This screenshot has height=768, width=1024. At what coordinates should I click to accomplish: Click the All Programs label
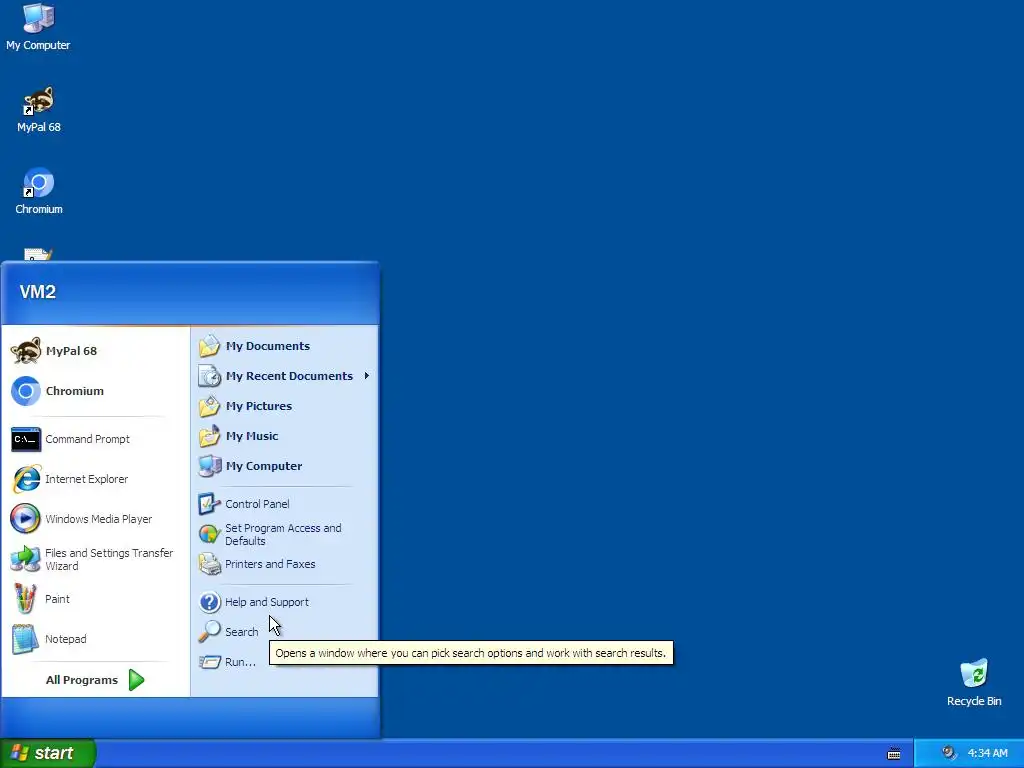coord(82,680)
